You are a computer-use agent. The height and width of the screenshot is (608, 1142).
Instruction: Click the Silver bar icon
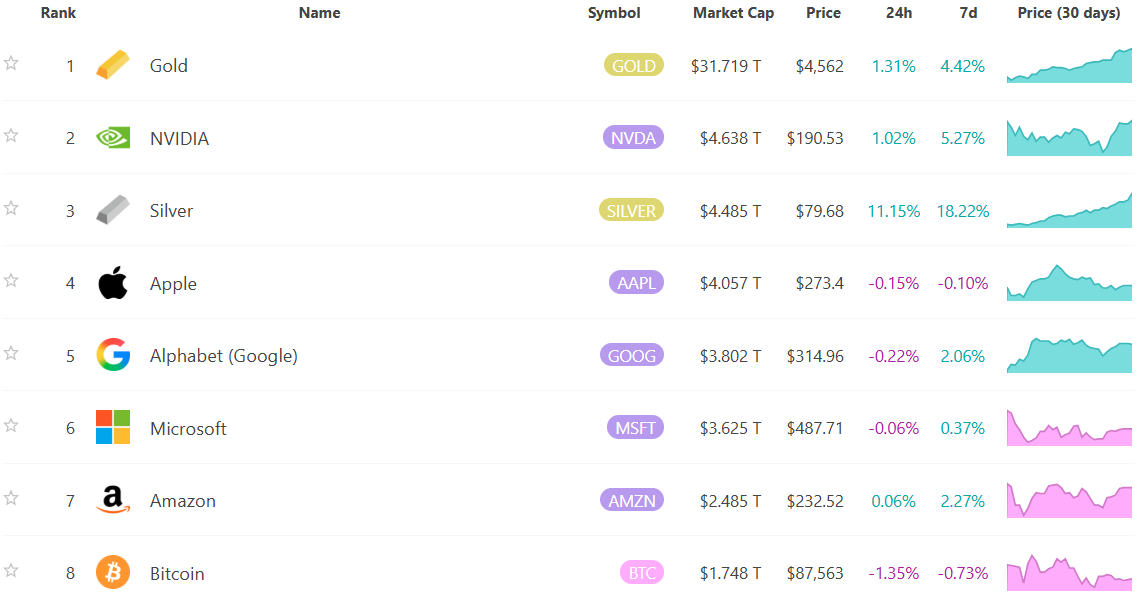(x=113, y=210)
